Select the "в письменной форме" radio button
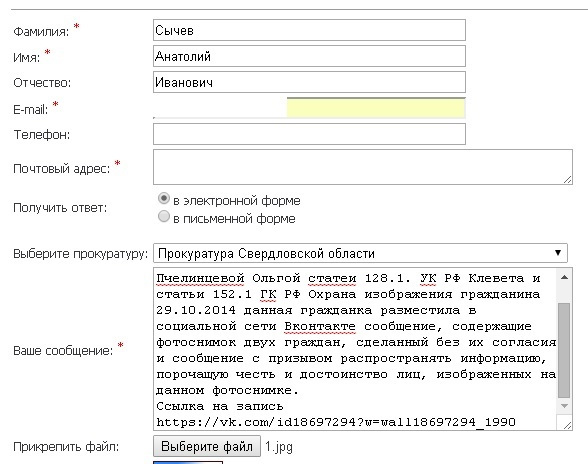Image resolution: width=588 pixels, height=464 pixels. 164,216
